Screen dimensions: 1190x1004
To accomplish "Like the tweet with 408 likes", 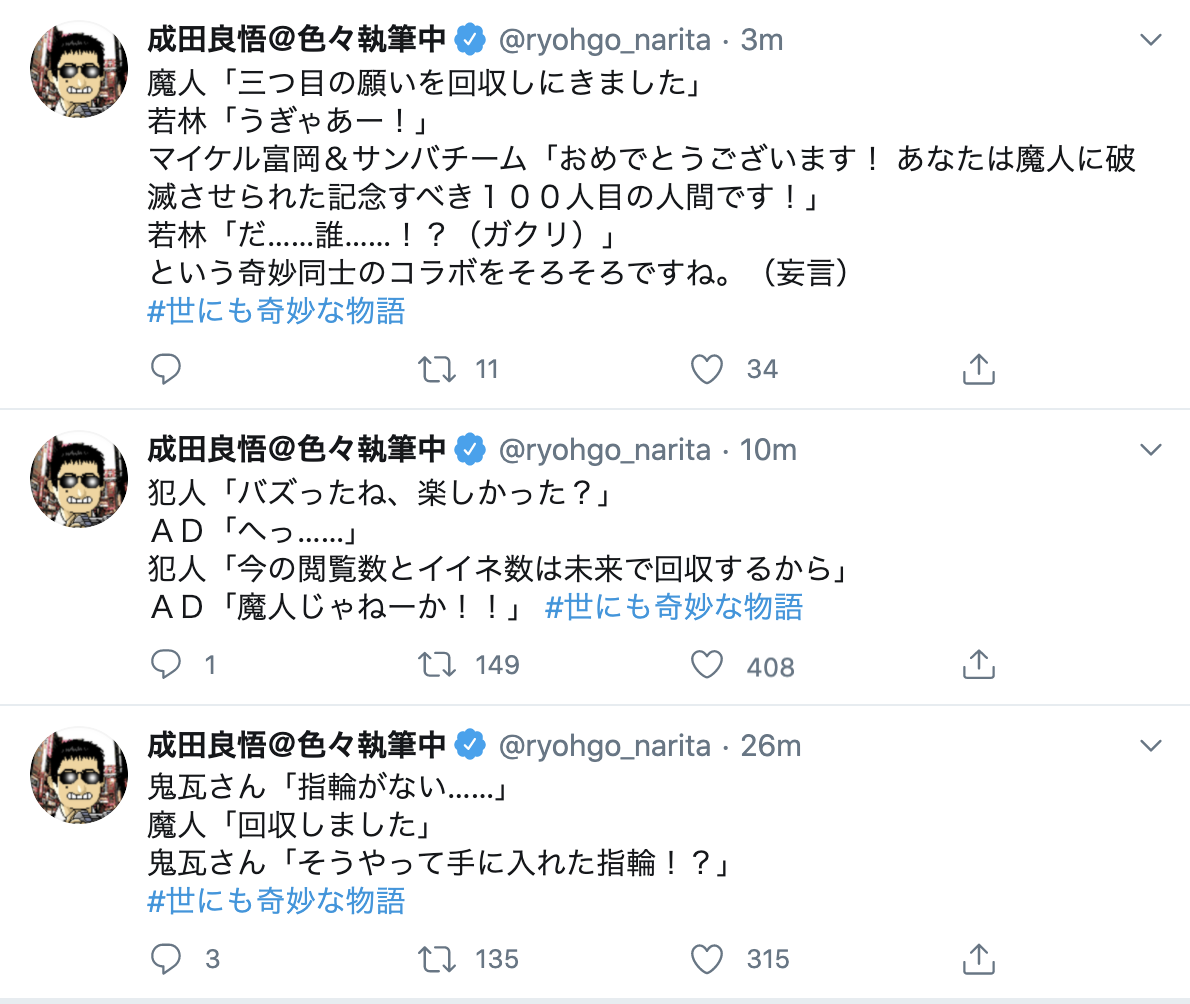I will [x=707, y=666].
